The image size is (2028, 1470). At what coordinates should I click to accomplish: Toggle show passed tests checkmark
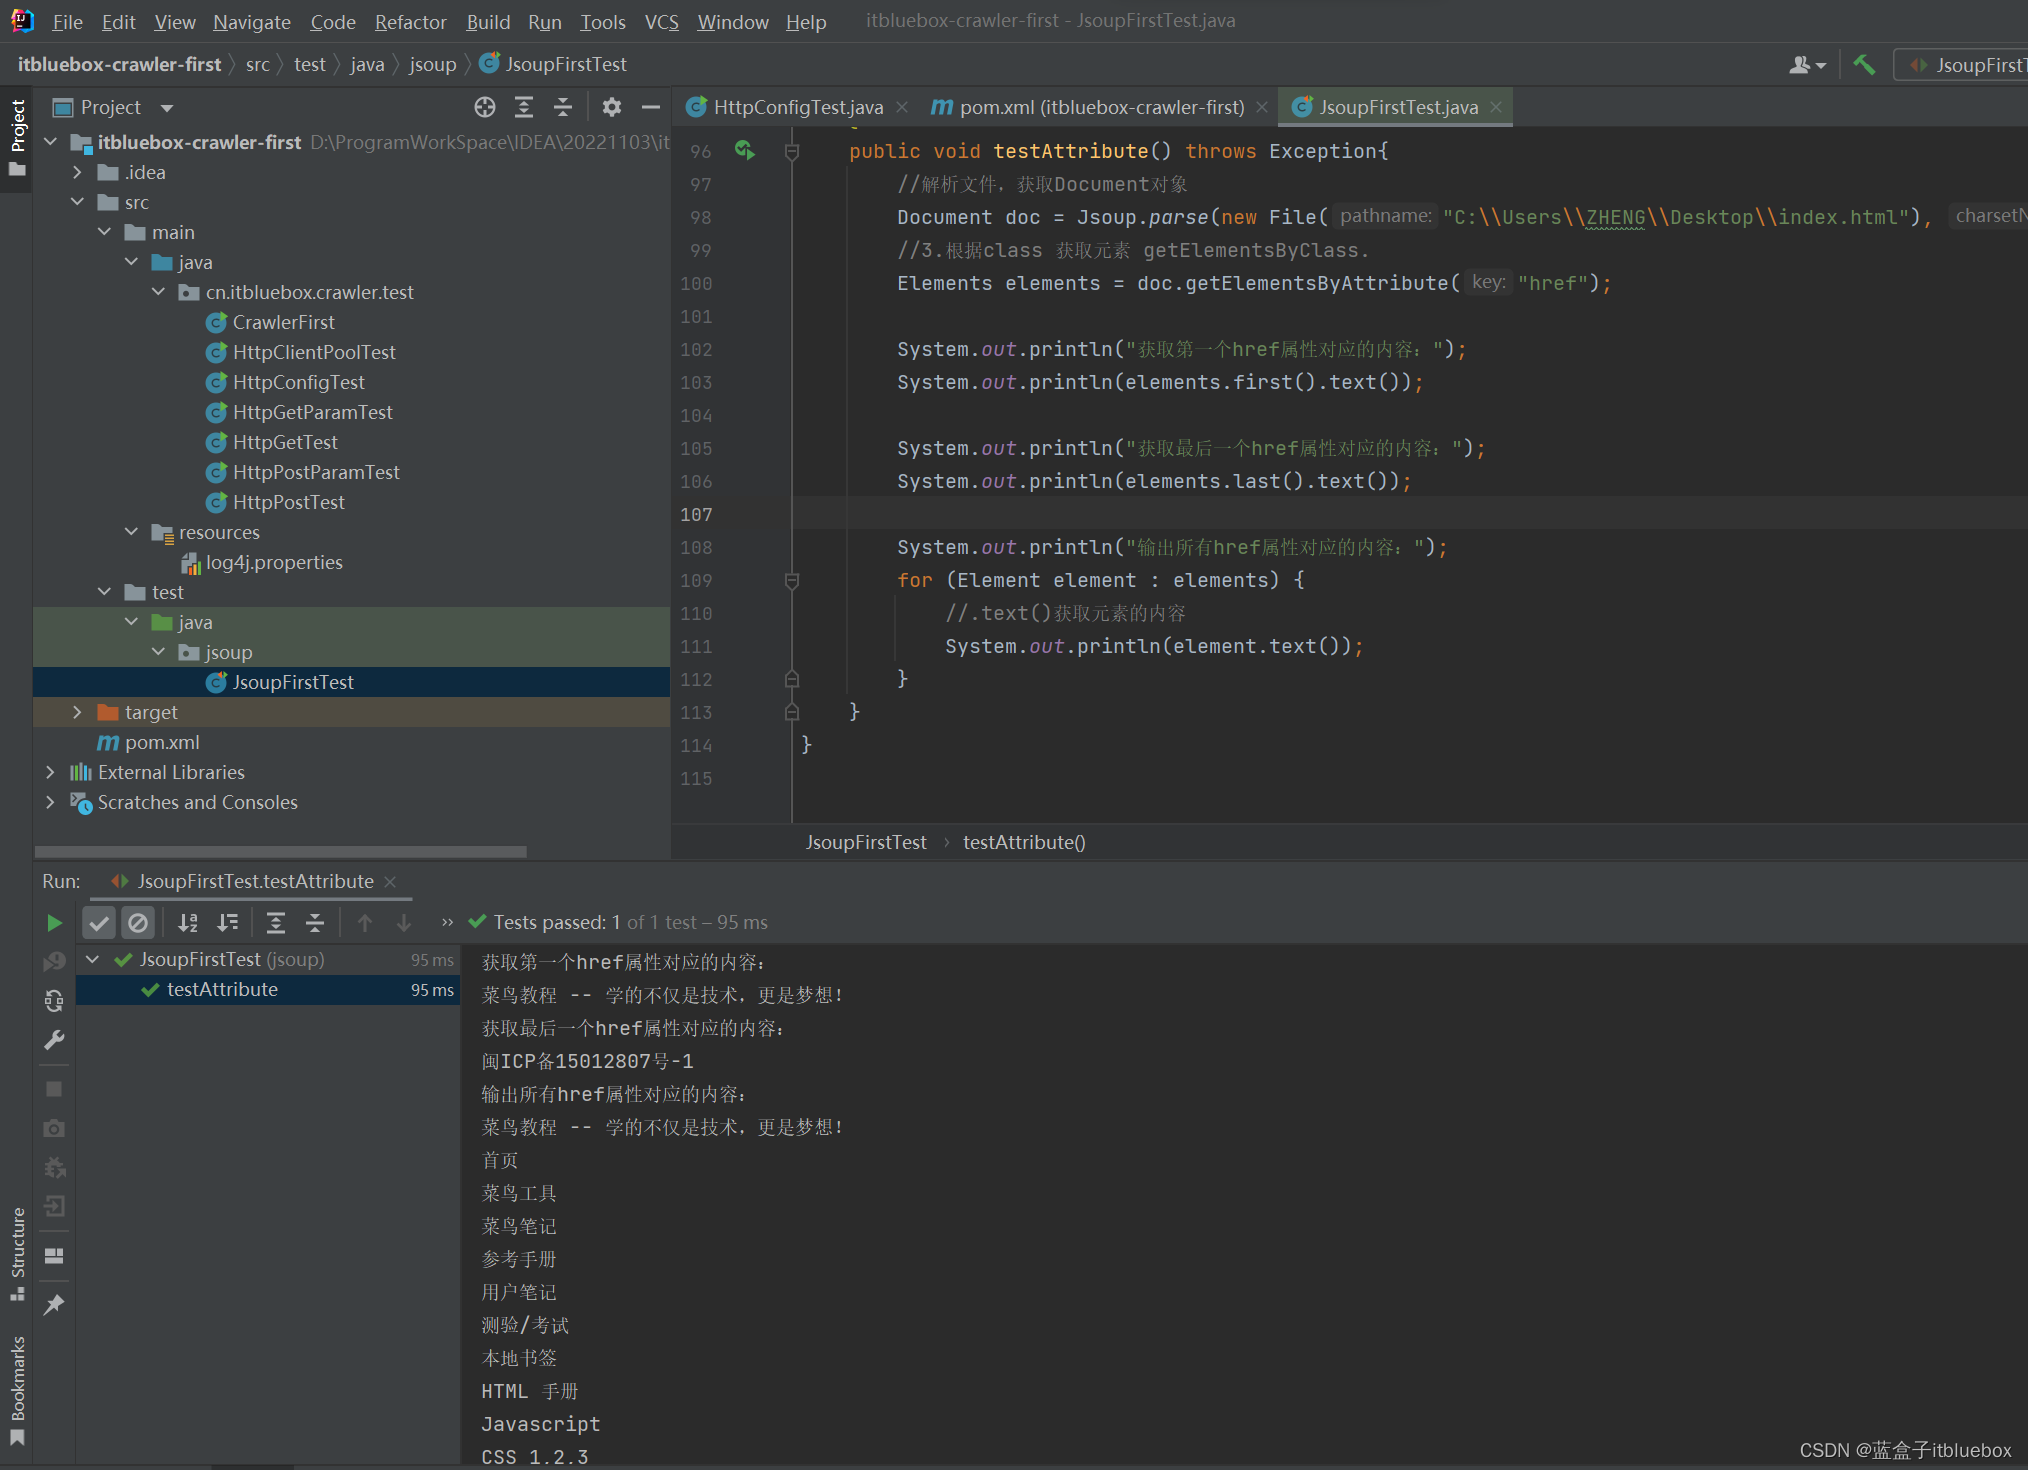99,922
